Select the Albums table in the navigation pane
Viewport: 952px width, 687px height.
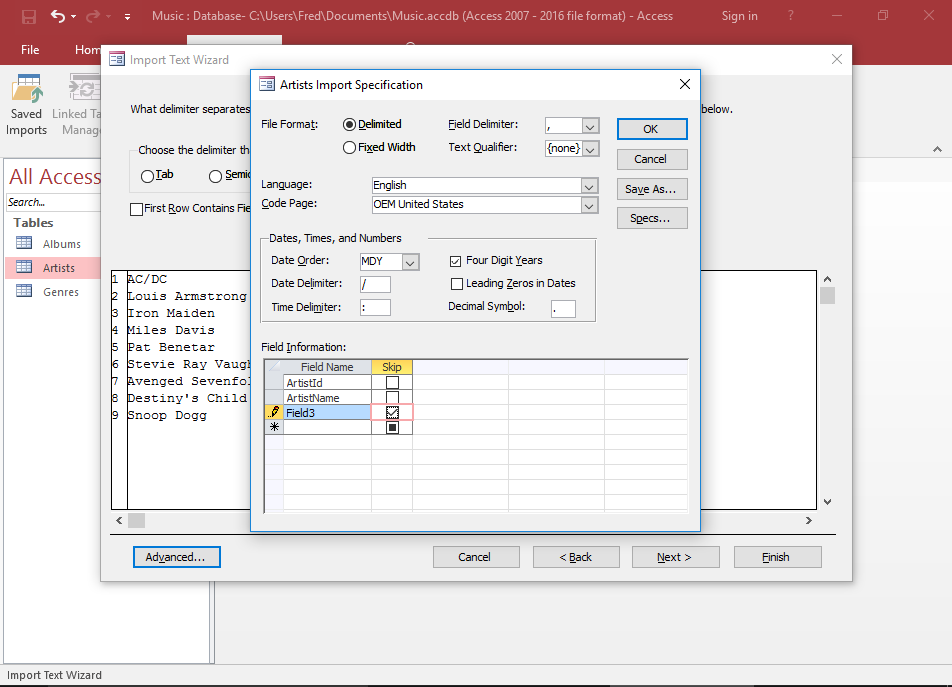coord(62,244)
